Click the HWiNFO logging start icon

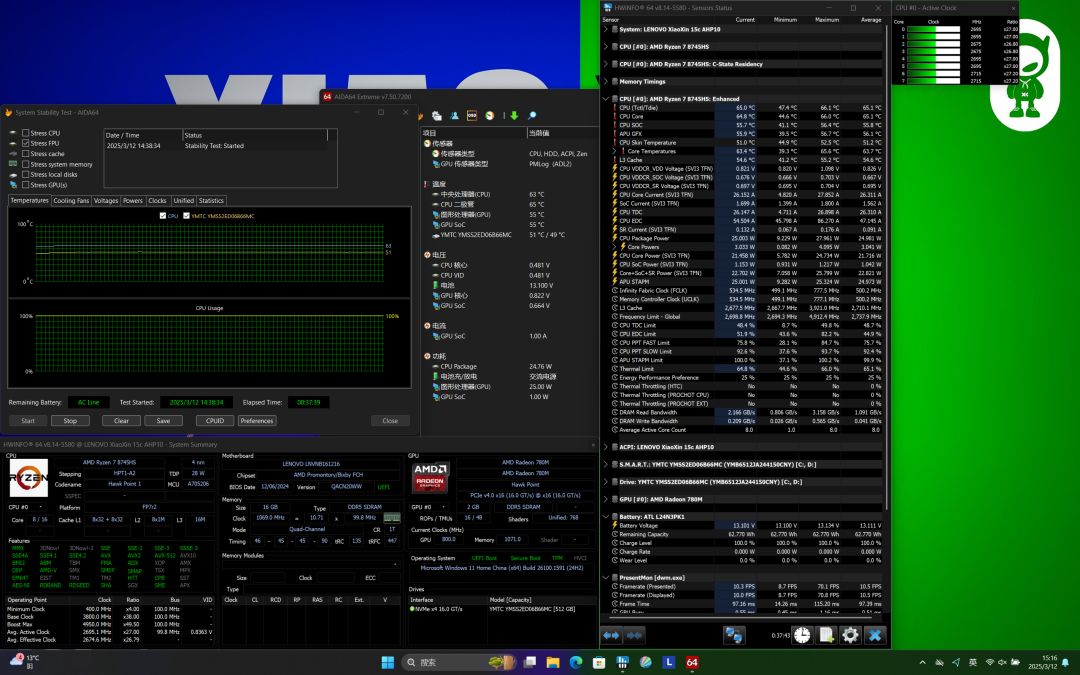tap(827, 635)
